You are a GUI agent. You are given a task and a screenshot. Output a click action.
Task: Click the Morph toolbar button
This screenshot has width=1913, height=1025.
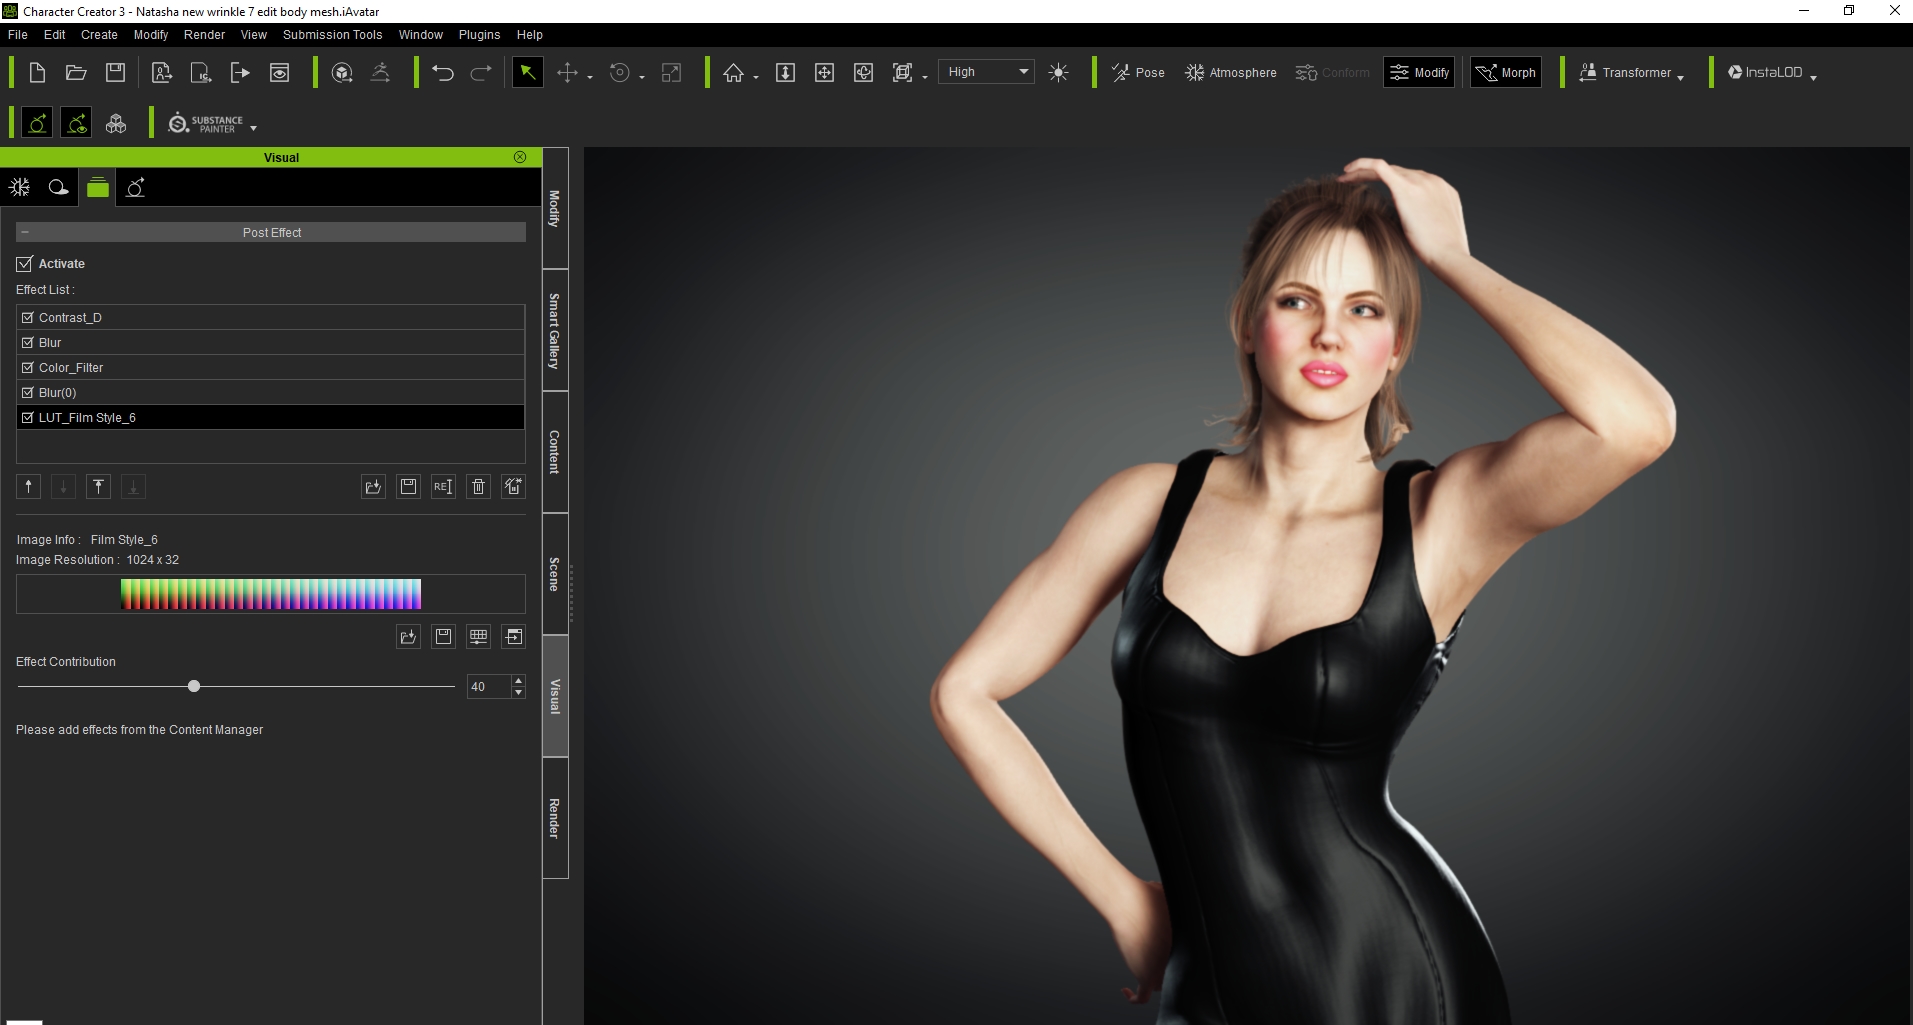pyautogui.click(x=1505, y=72)
